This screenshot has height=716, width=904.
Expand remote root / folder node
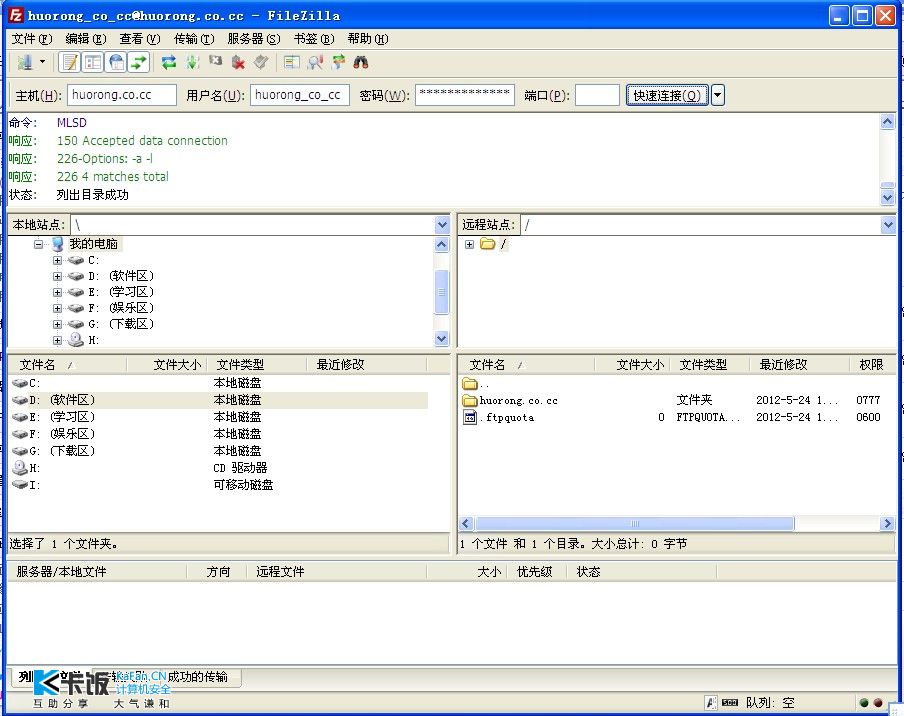point(469,244)
